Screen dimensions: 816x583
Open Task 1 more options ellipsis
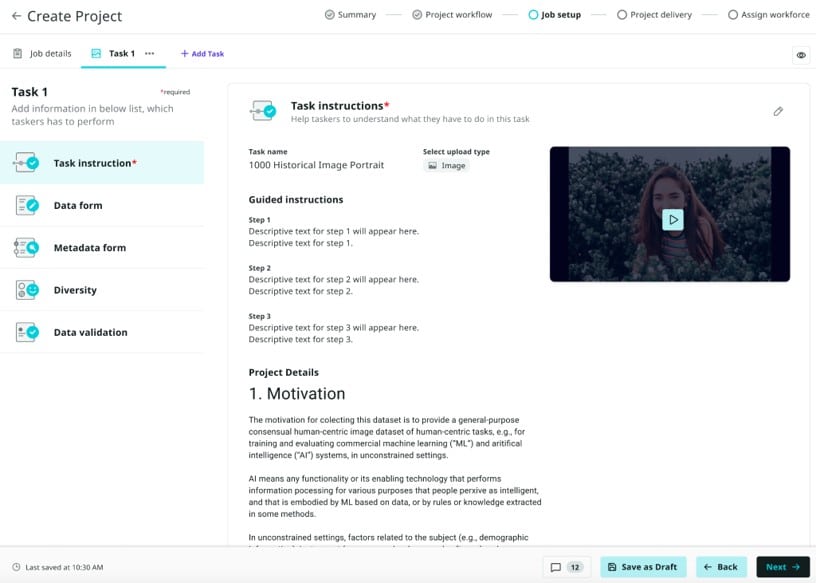(149, 54)
